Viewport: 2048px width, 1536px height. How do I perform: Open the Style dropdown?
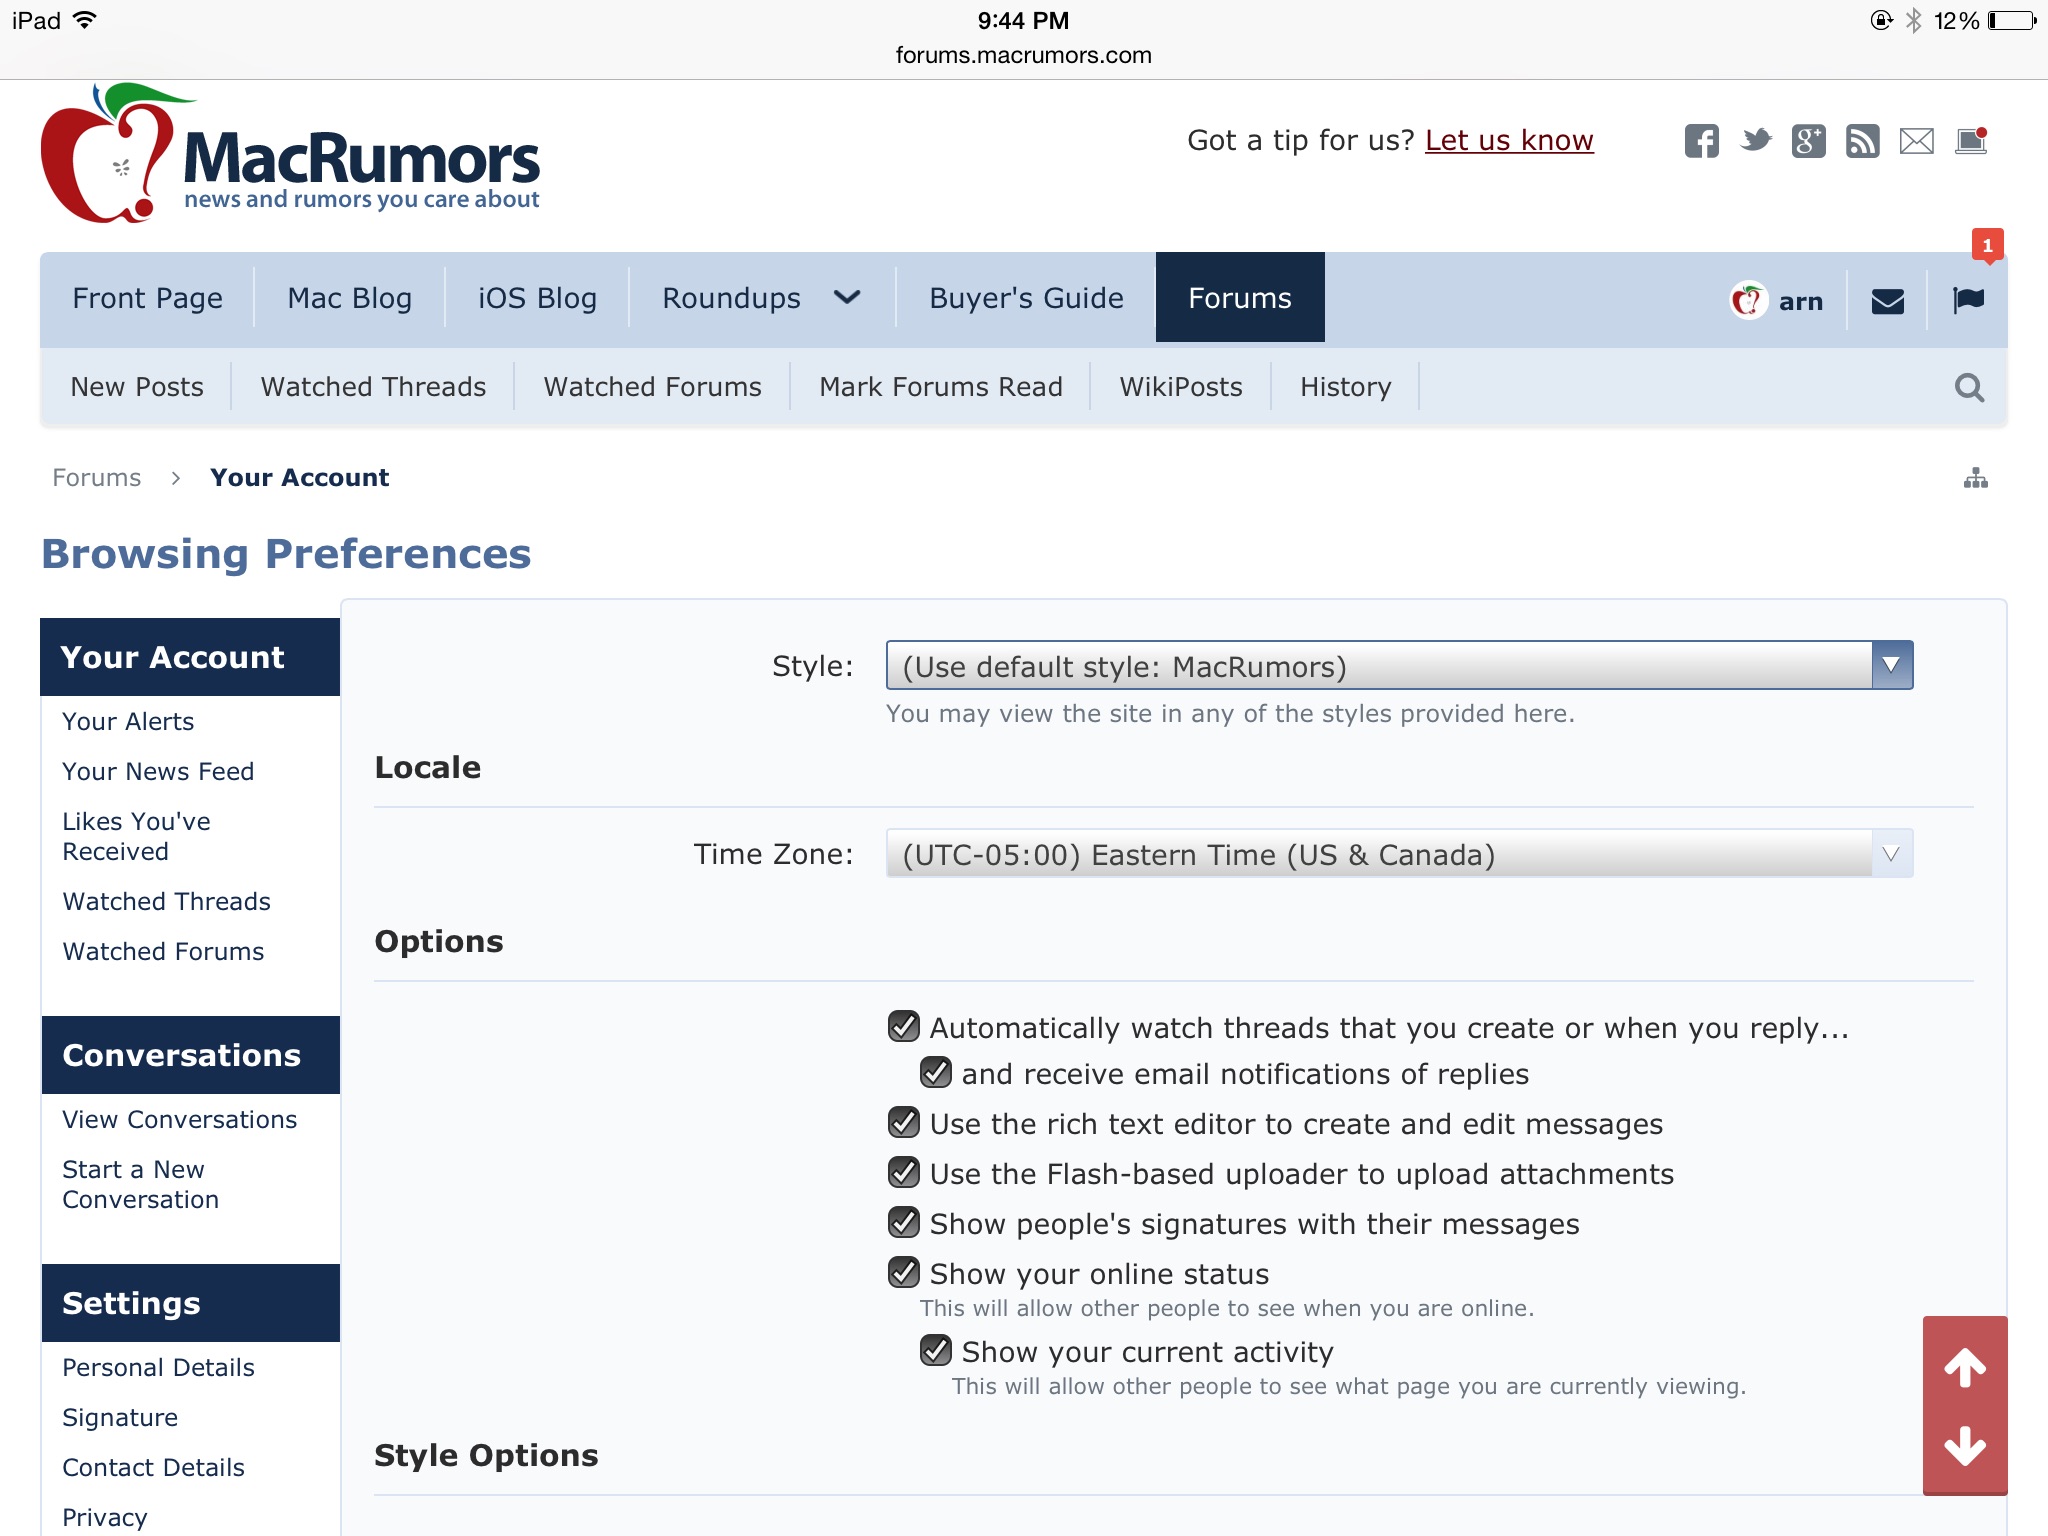1399,666
